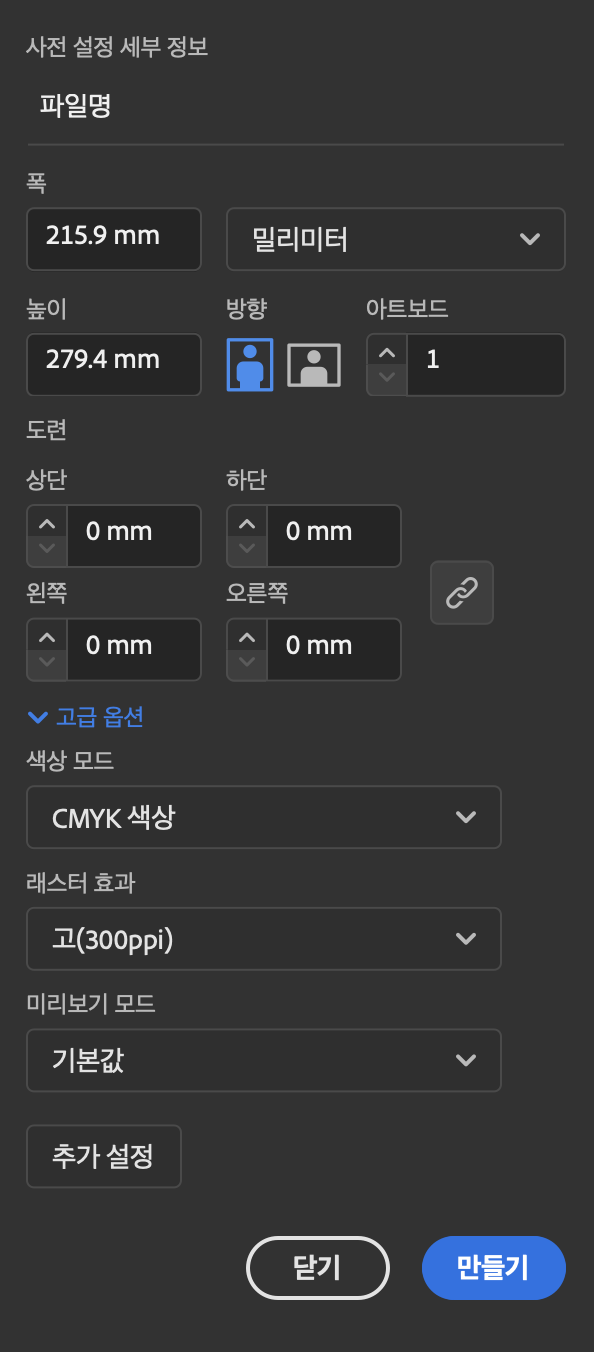Increase 하단 bleed with up arrow
Screen dimensions: 594x1352
247,522
